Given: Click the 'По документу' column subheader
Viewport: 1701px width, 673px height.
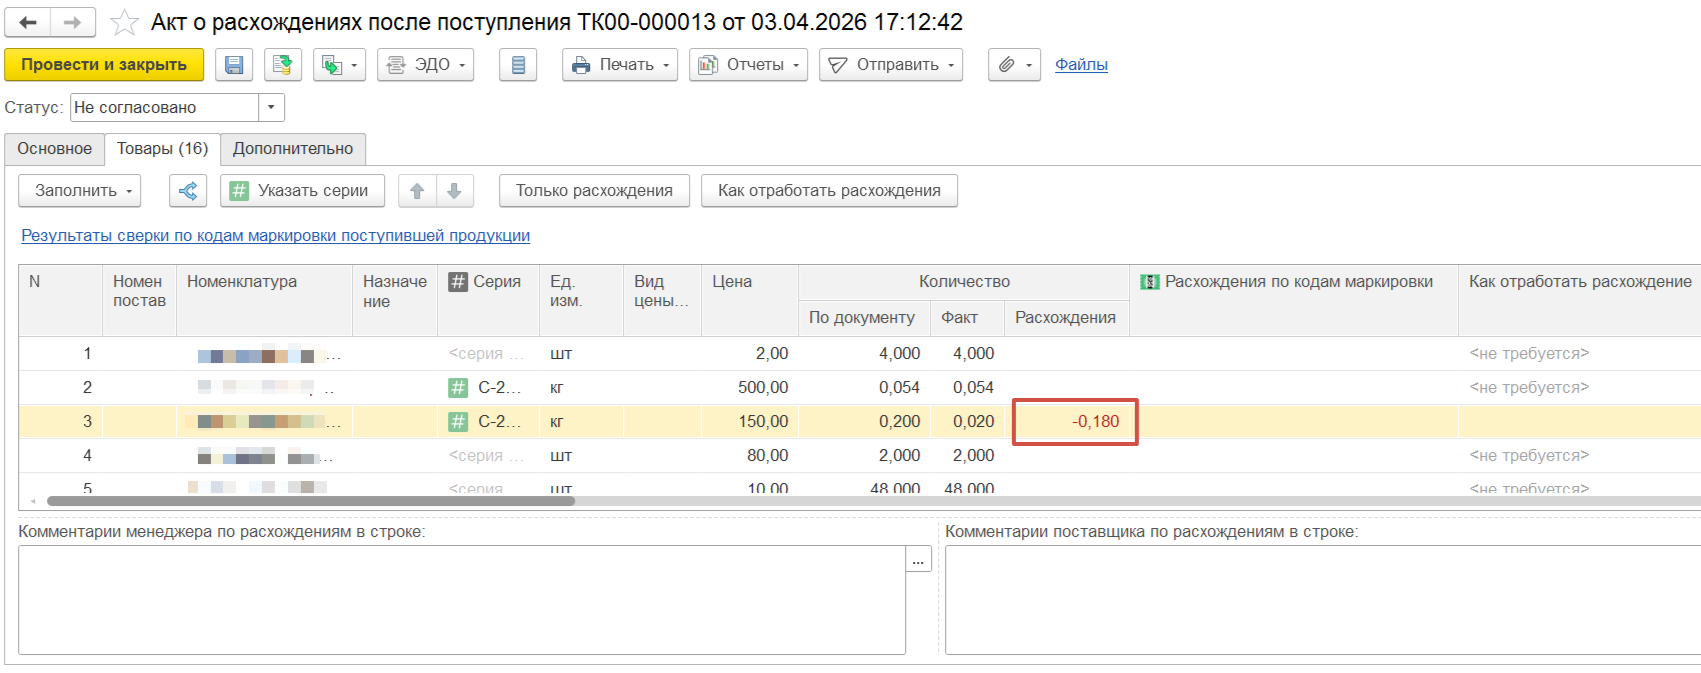Looking at the screenshot, I should 864,318.
